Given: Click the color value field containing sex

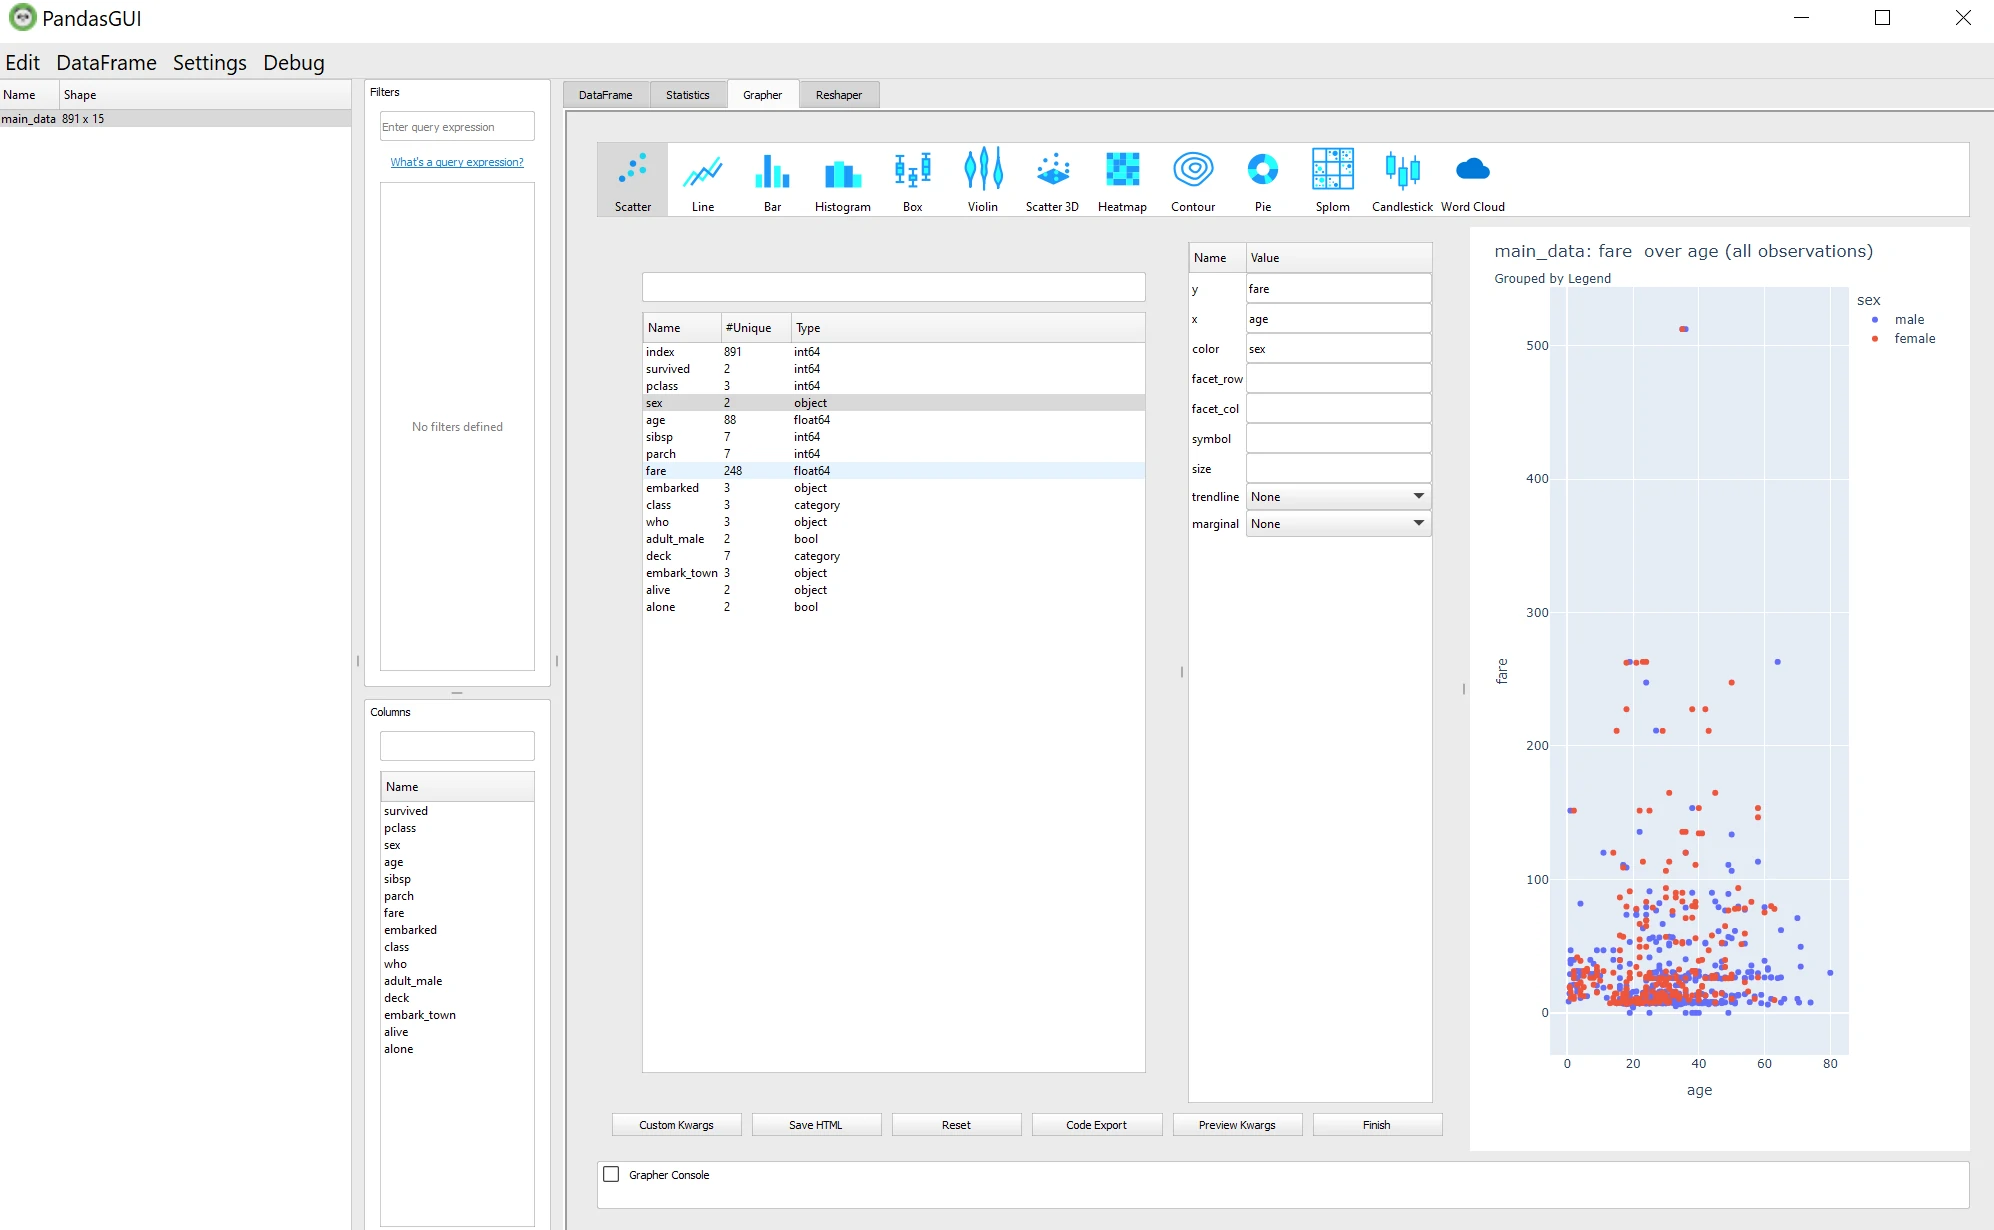Looking at the screenshot, I should coord(1338,349).
